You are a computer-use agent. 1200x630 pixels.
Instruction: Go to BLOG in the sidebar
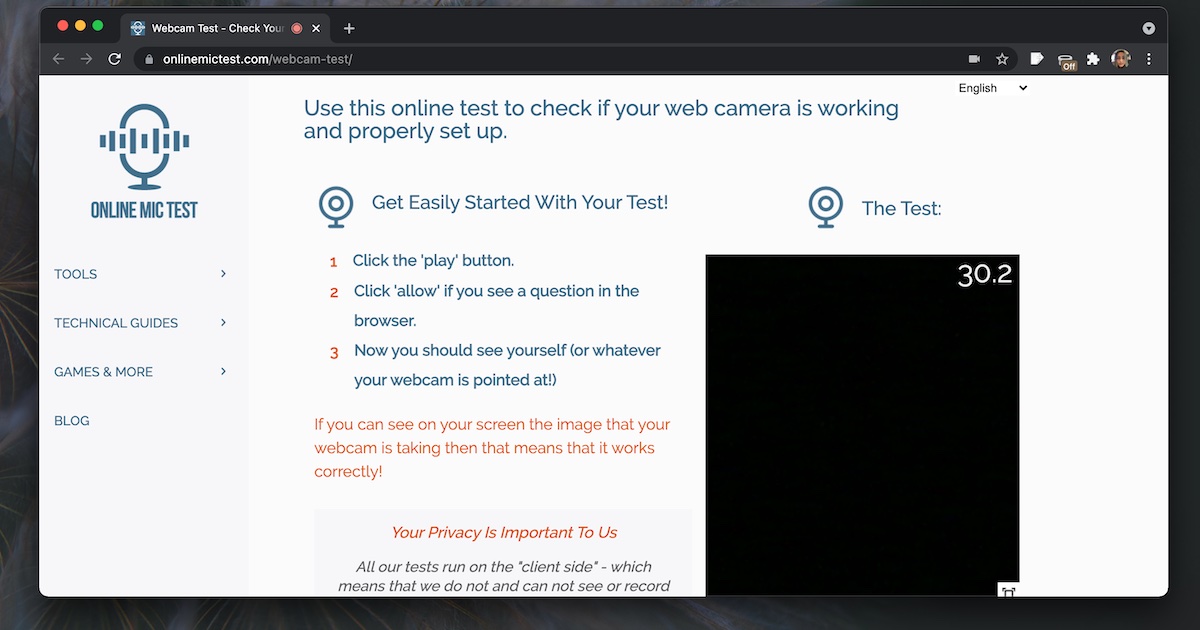click(x=72, y=421)
